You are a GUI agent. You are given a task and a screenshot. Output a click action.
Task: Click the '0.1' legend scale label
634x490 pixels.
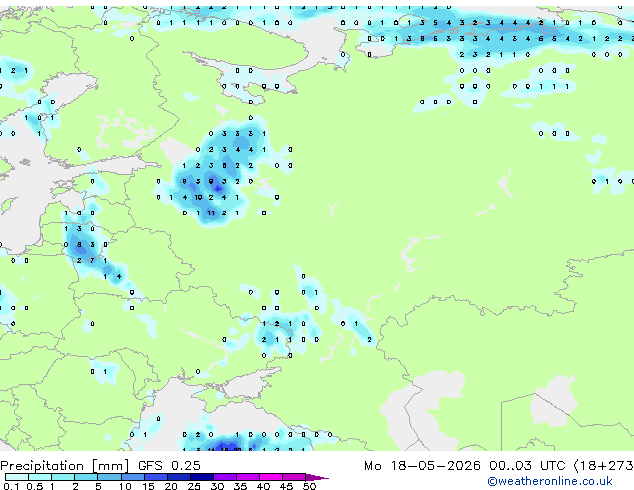(x=11, y=486)
